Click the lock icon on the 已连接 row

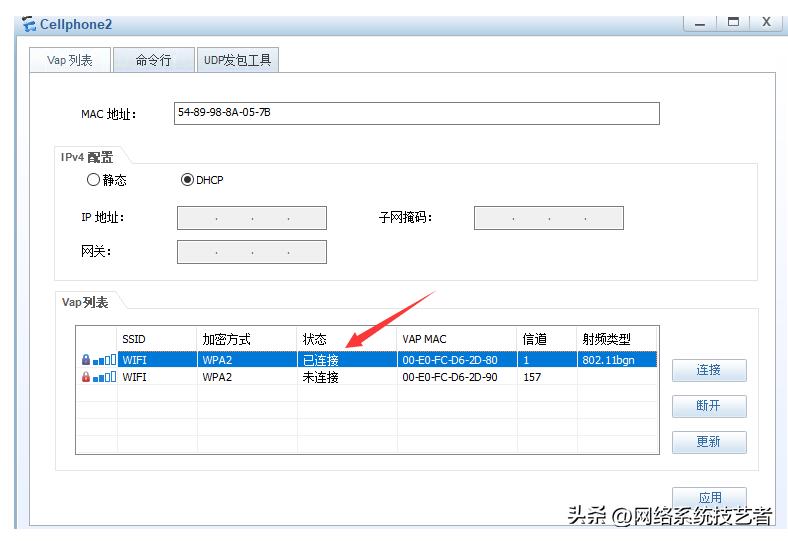pos(86,360)
